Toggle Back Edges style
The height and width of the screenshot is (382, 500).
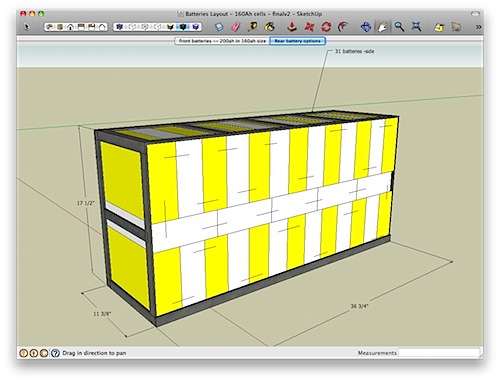[132, 27]
